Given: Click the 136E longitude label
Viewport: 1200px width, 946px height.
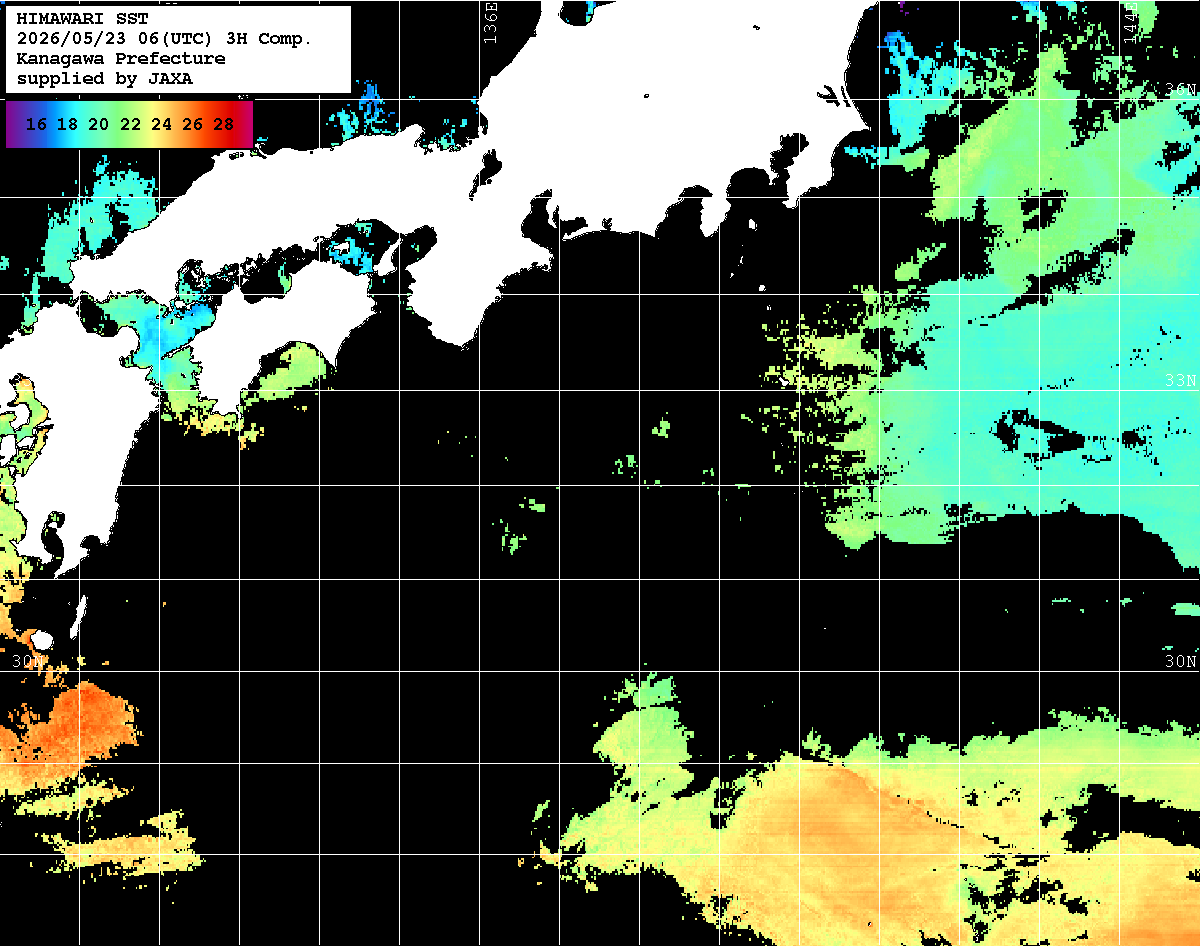Looking at the screenshot, I should tap(489, 22).
